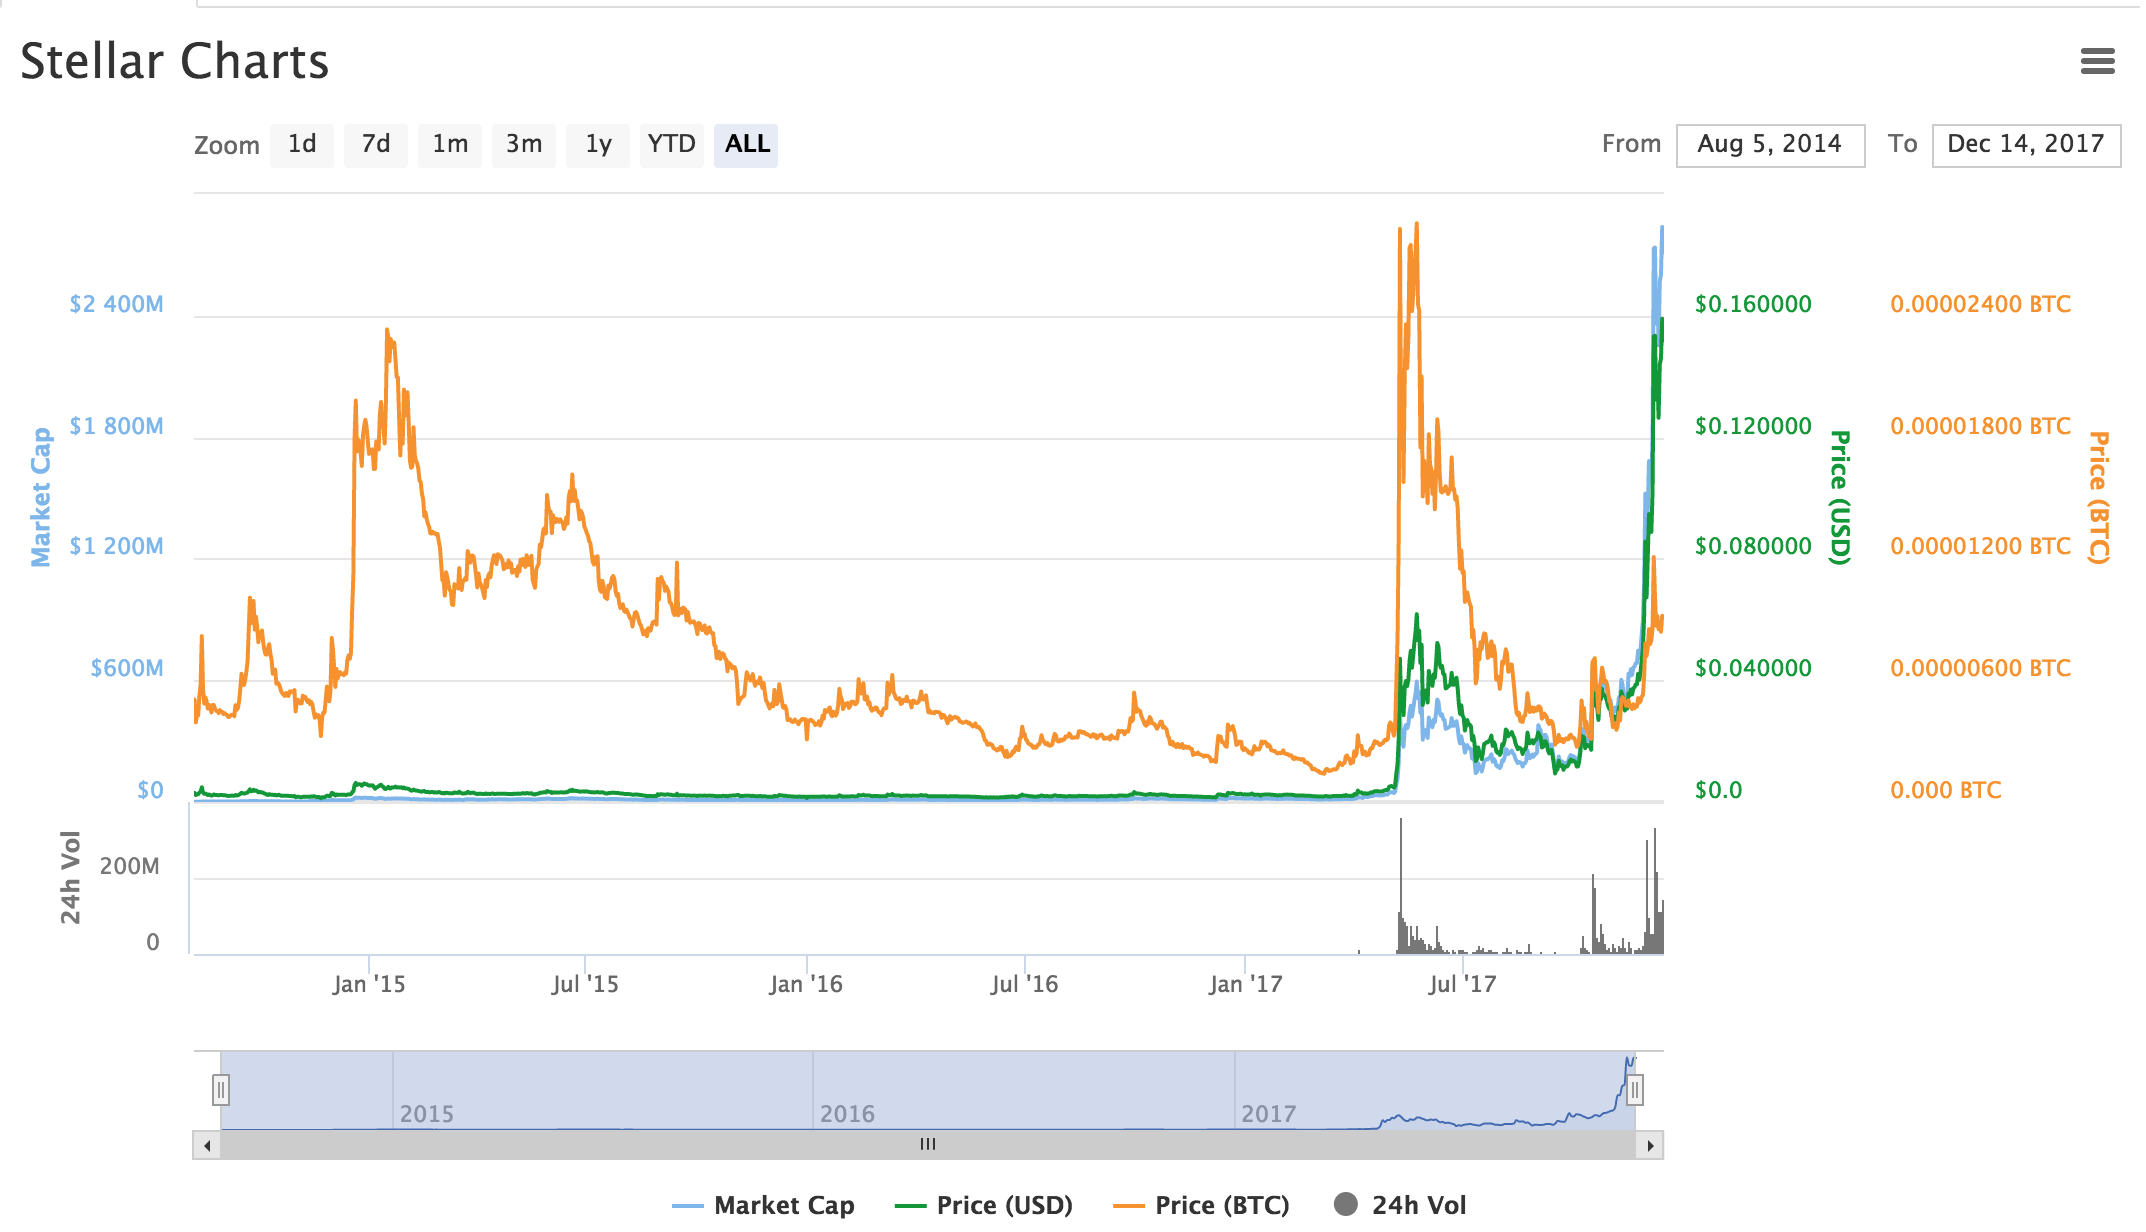
Task: Click the $600M market cap label
Action: [x=127, y=668]
